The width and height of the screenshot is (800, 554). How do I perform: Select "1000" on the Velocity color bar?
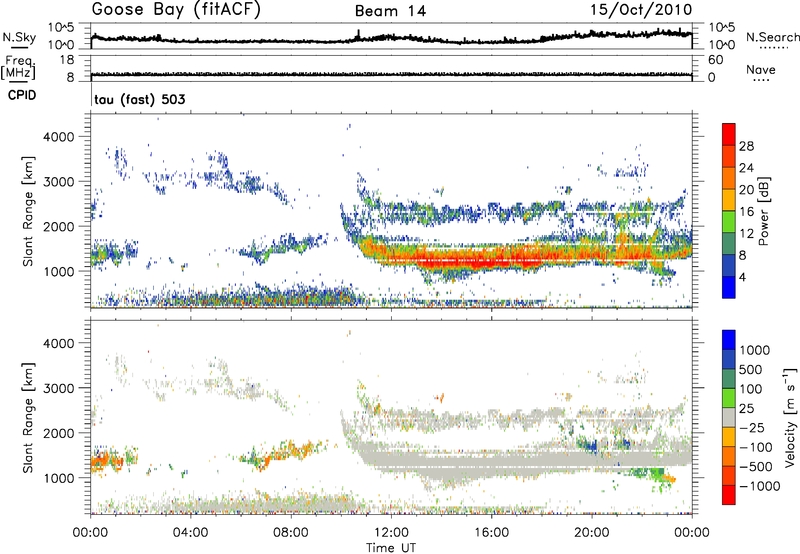(755, 350)
